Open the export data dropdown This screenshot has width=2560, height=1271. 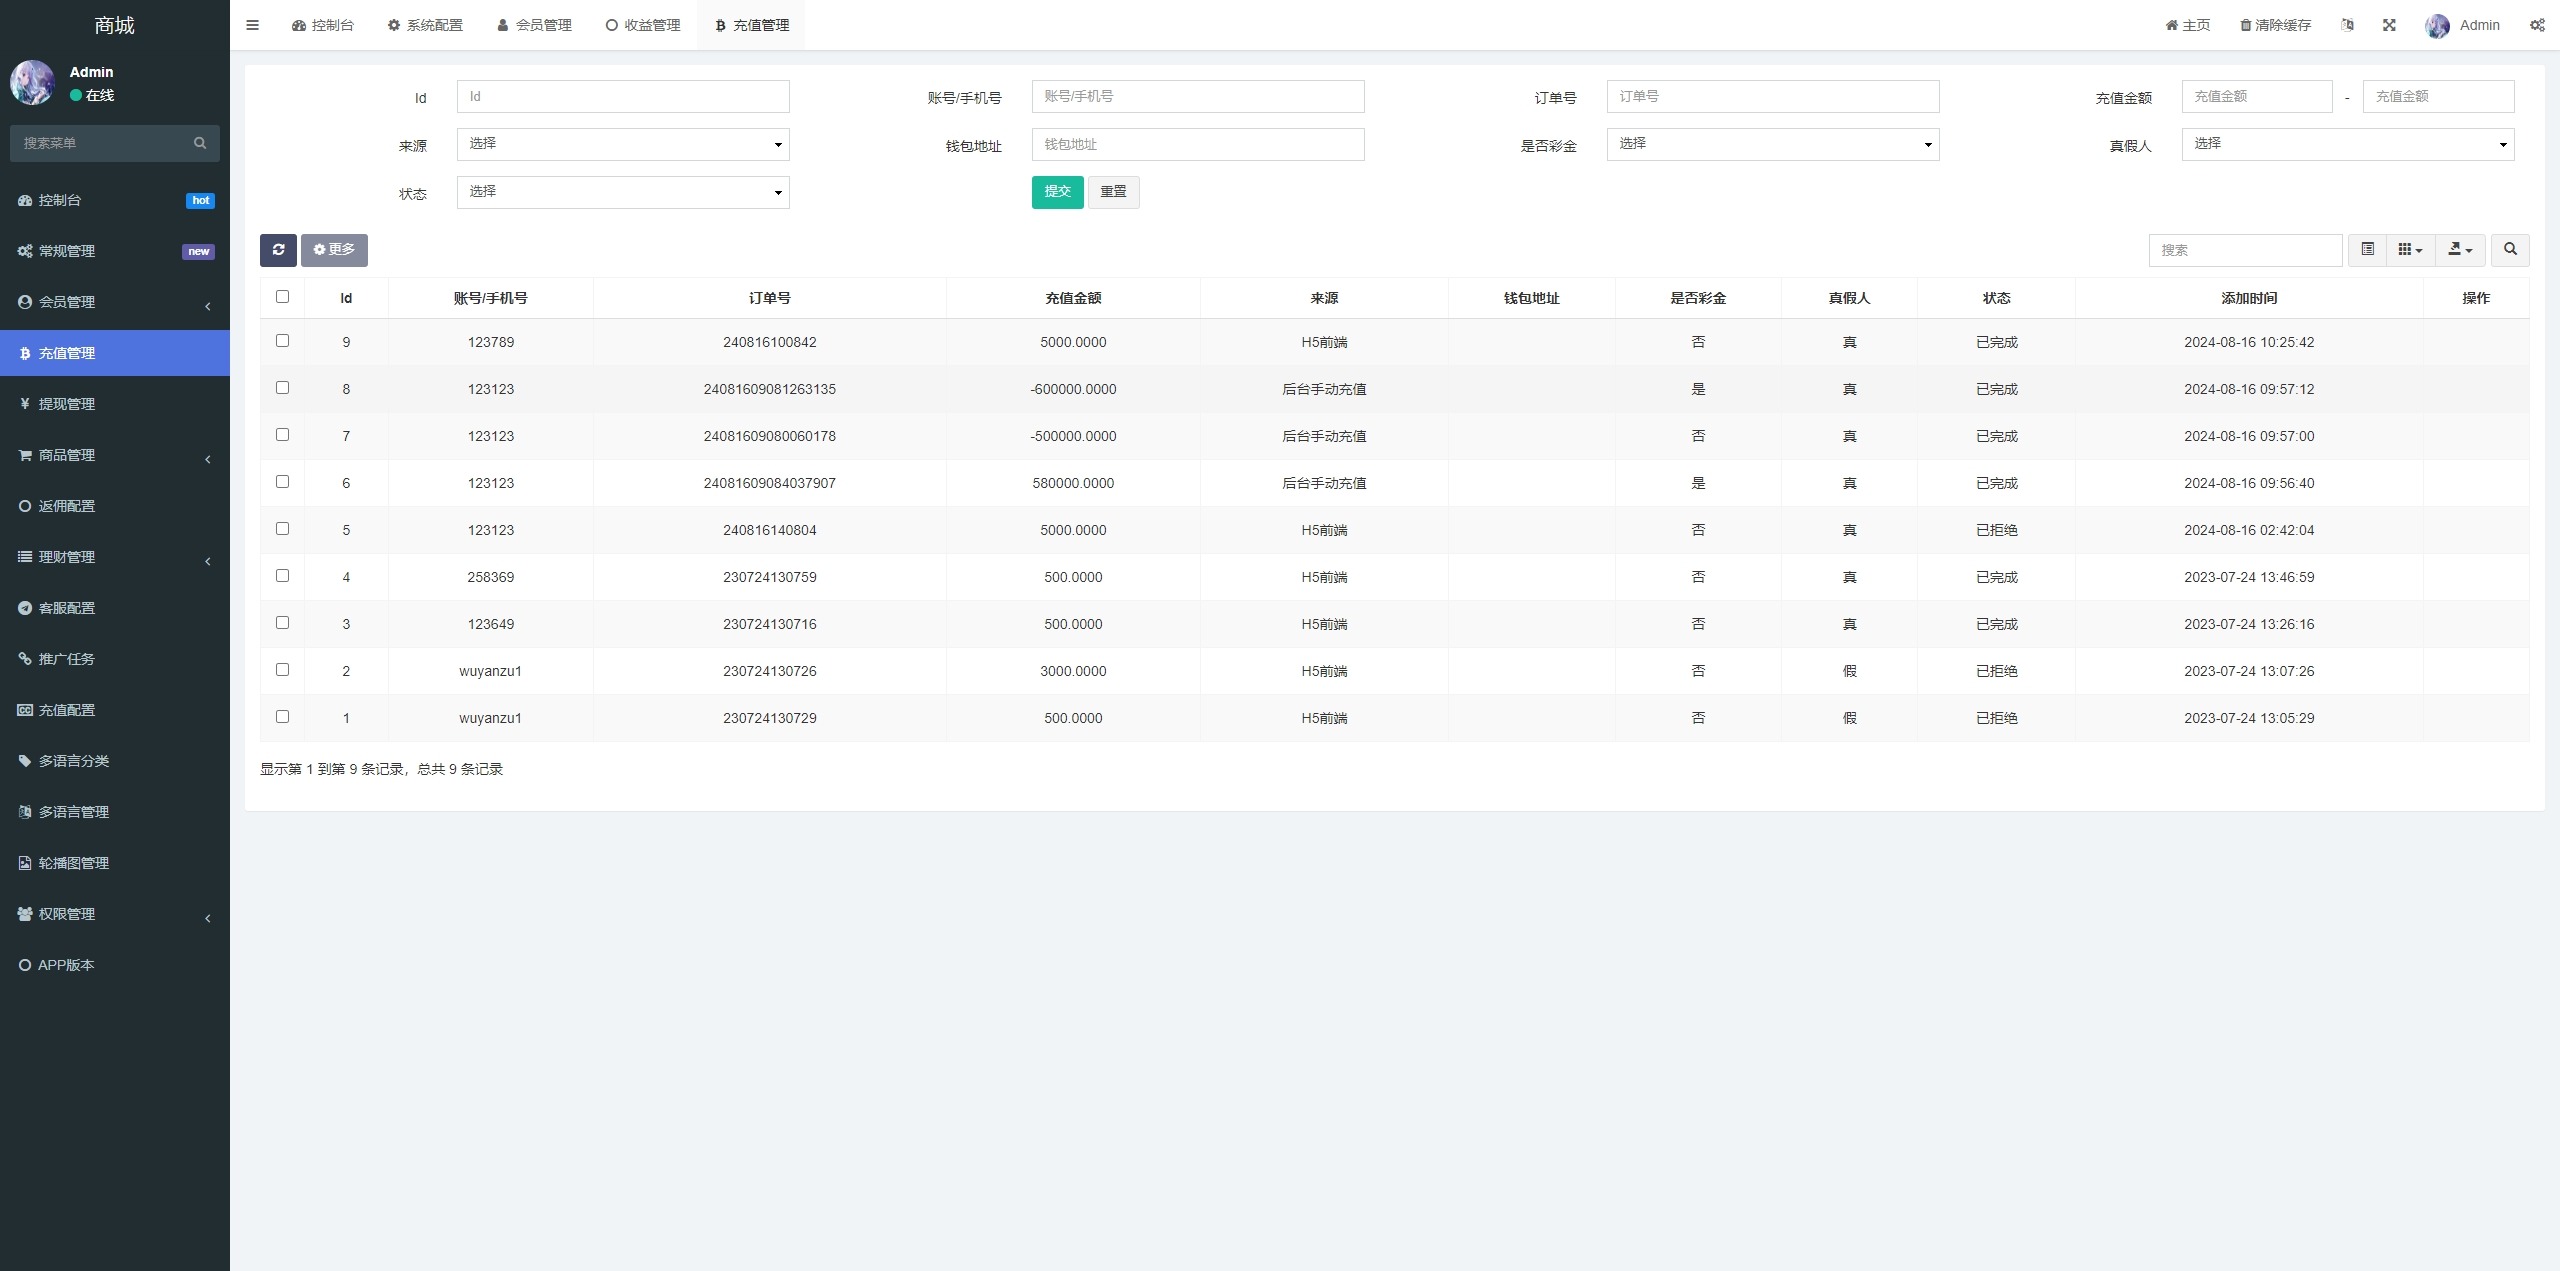pyautogui.click(x=2460, y=250)
